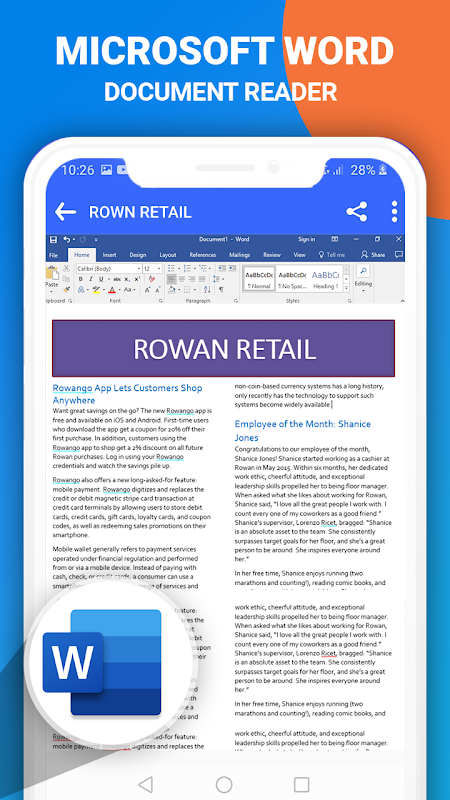Screen dimensions: 450x800
Task: Tap Android Home circle button
Action: tap(224, 784)
